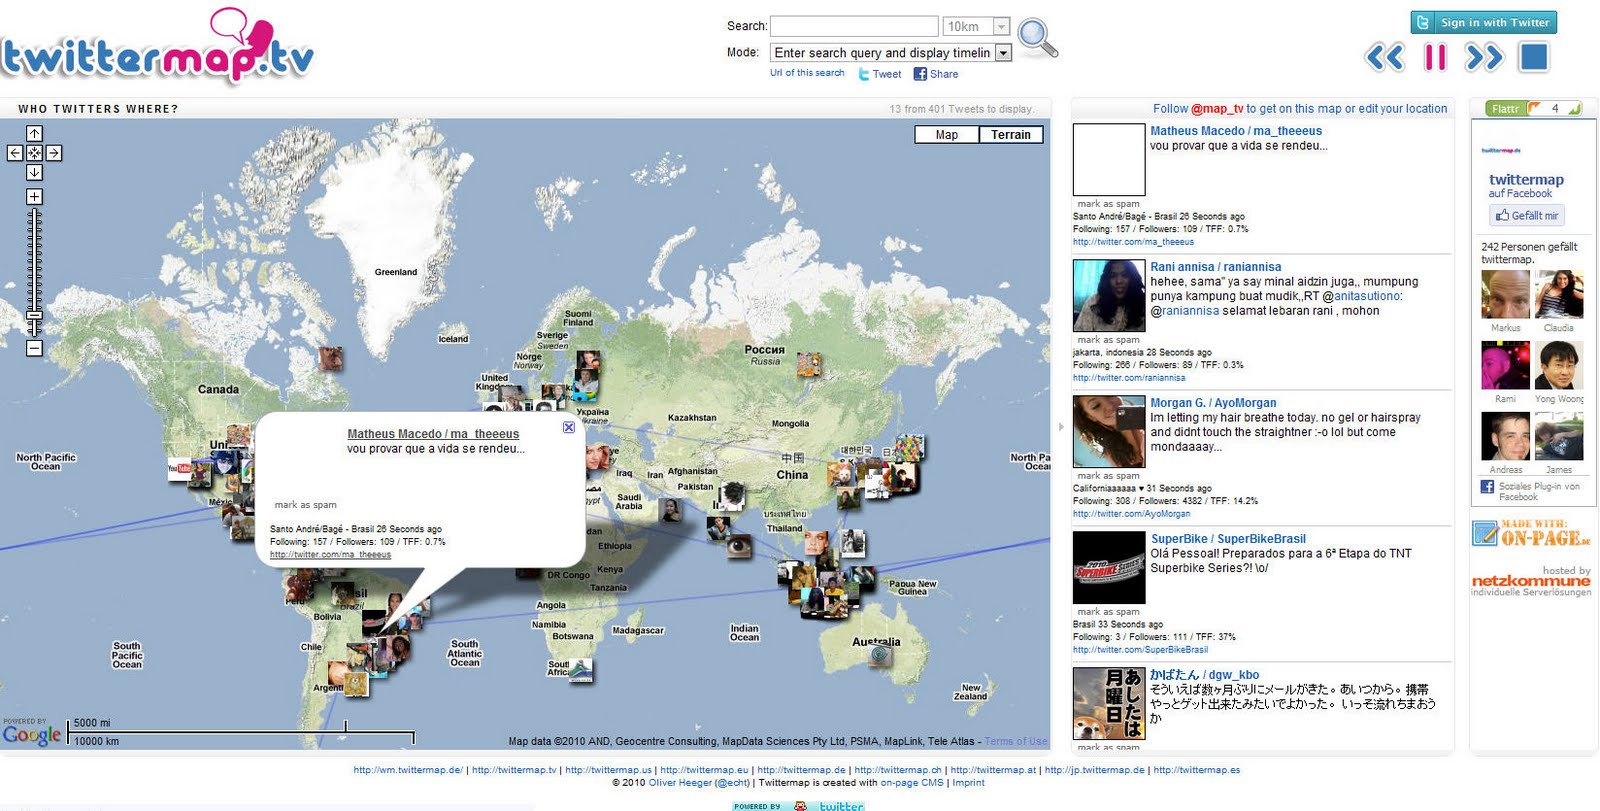This screenshot has height=811, width=1600.
Task: Share this search on Facebook
Action: (x=936, y=74)
